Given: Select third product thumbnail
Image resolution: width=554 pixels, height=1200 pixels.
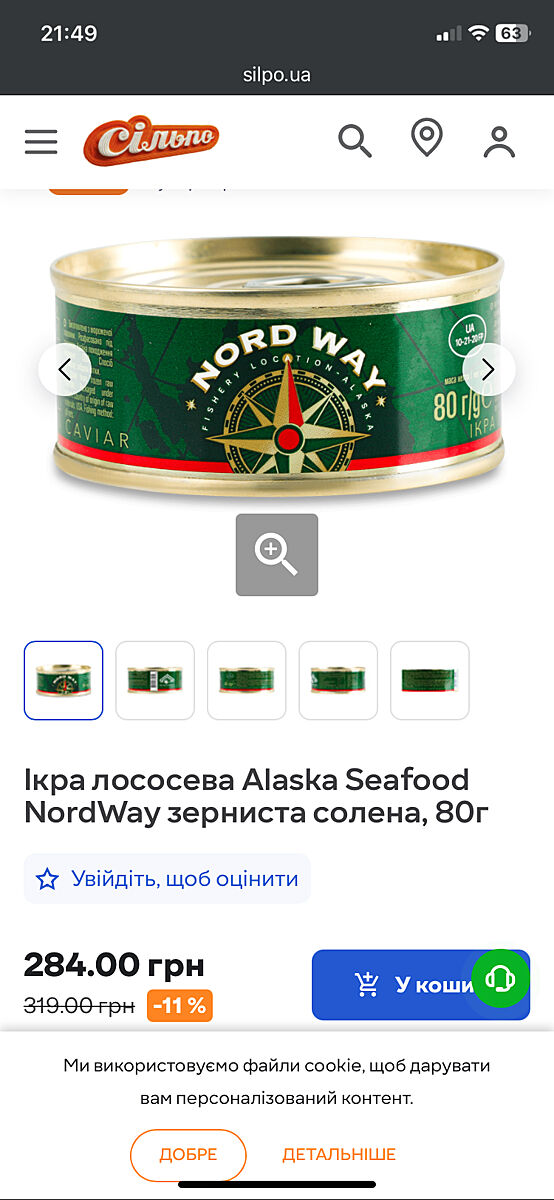Looking at the screenshot, I should (x=247, y=680).
